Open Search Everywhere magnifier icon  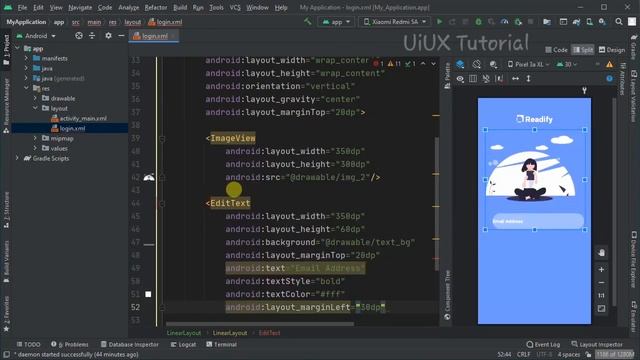pyautogui.click(x=619, y=22)
